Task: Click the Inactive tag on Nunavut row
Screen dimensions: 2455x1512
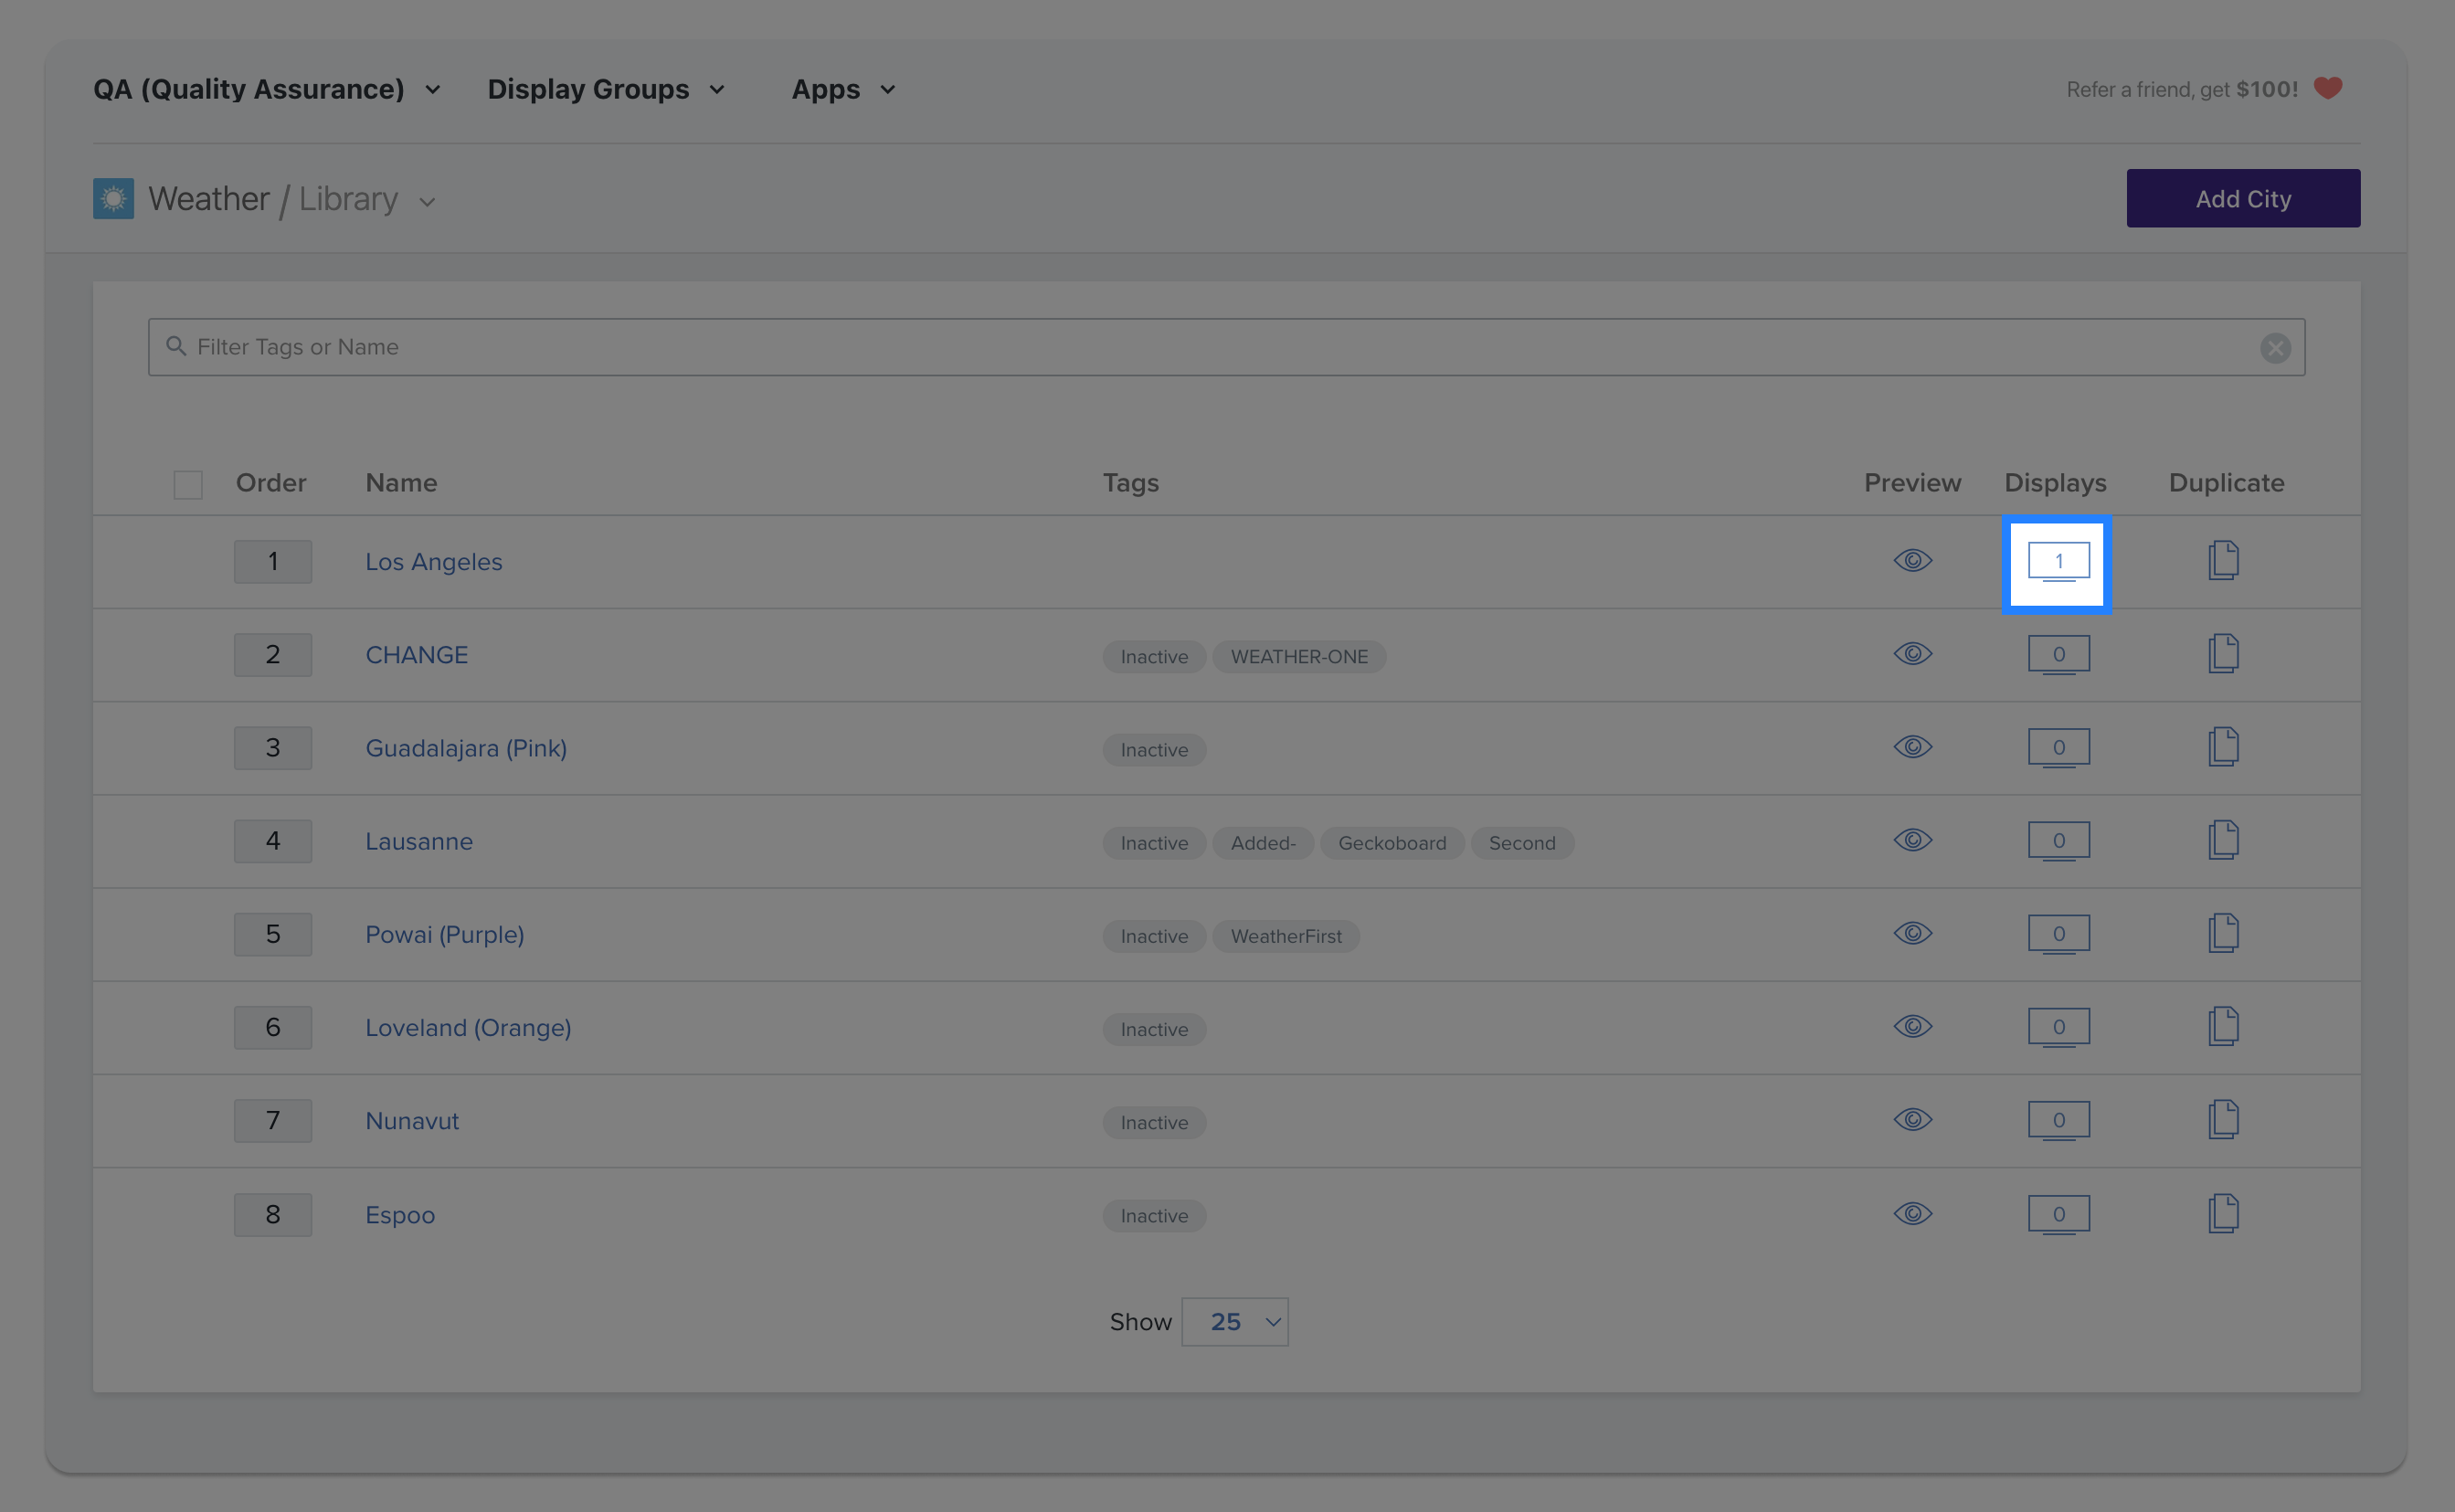Action: pyautogui.click(x=1153, y=1122)
